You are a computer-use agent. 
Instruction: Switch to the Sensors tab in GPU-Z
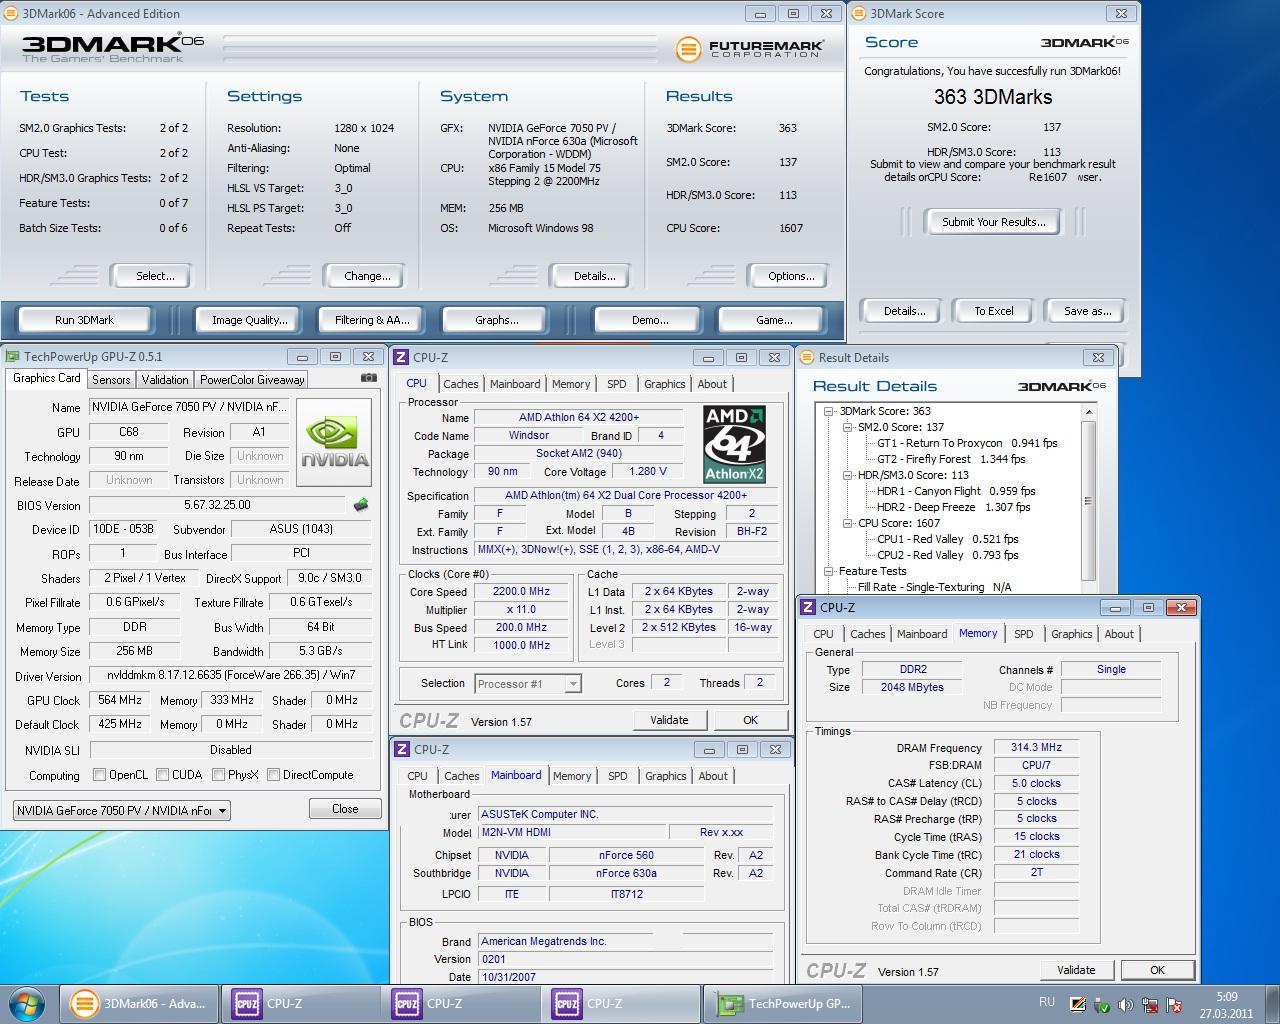[x=111, y=380]
